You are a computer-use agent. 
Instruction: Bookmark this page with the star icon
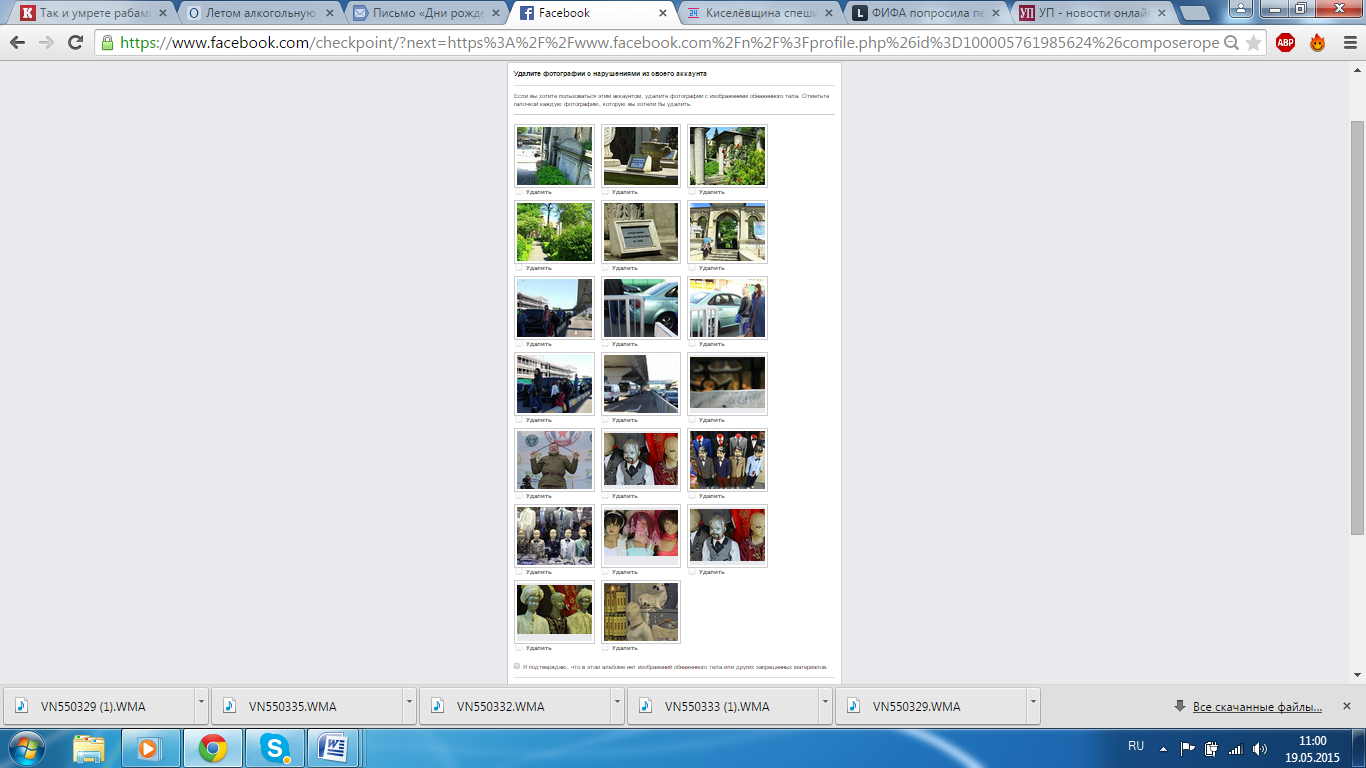(1253, 43)
